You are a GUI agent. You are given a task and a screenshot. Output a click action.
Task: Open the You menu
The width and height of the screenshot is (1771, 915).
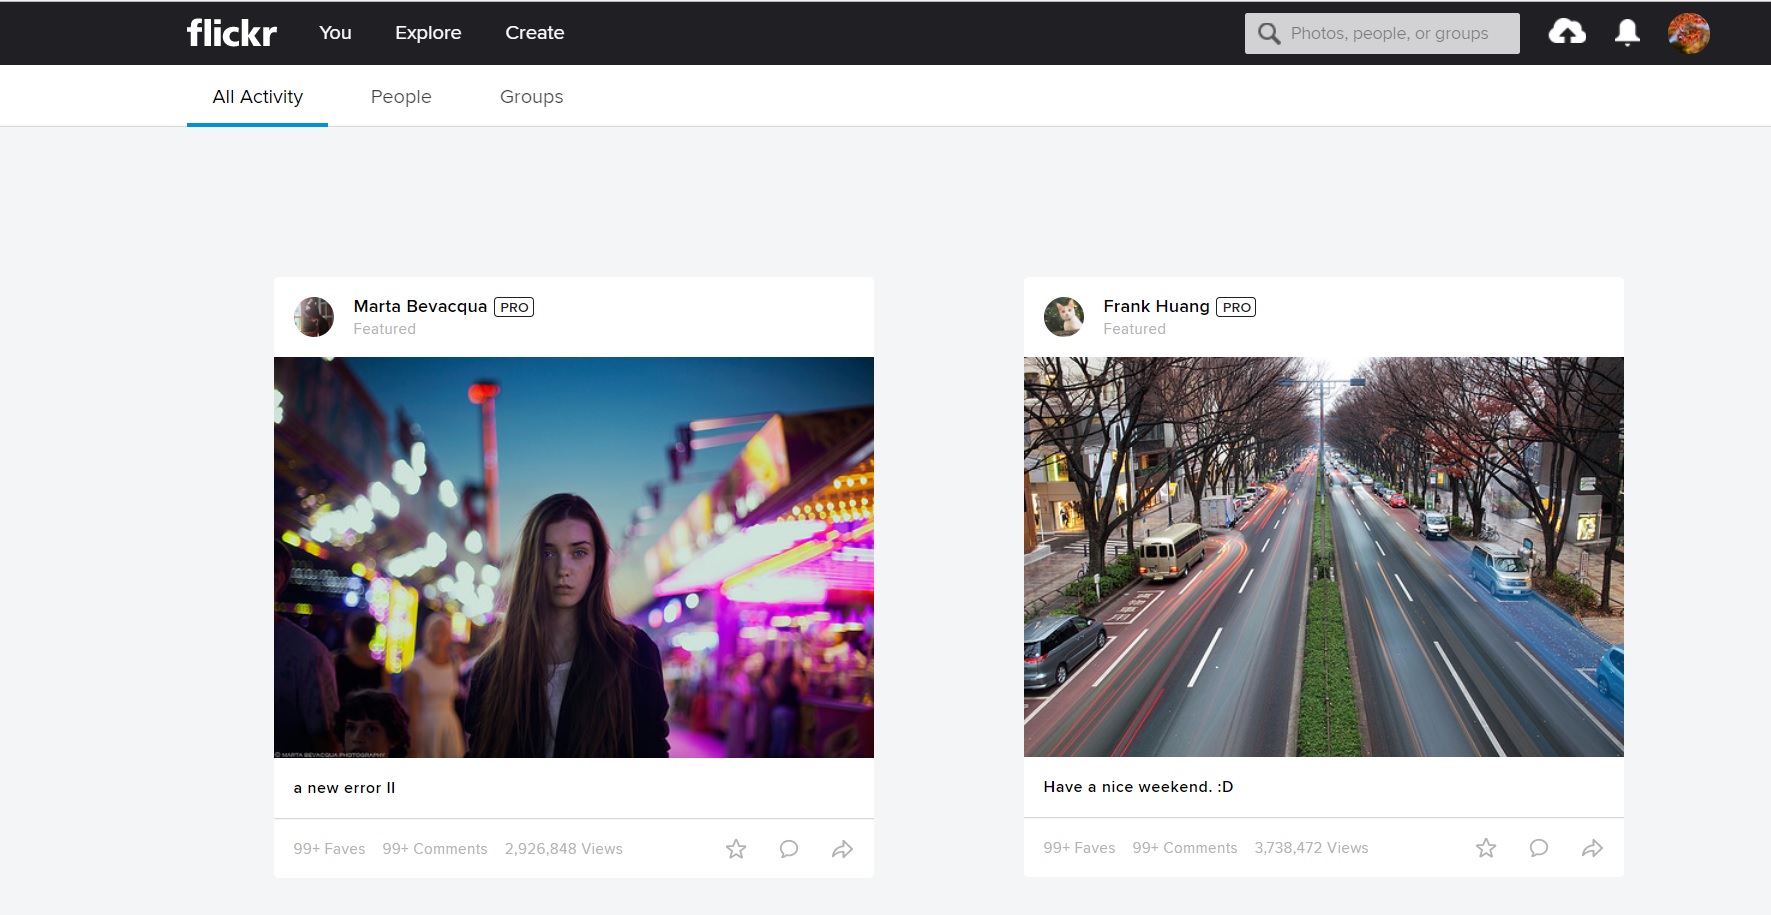(x=335, y=33)
